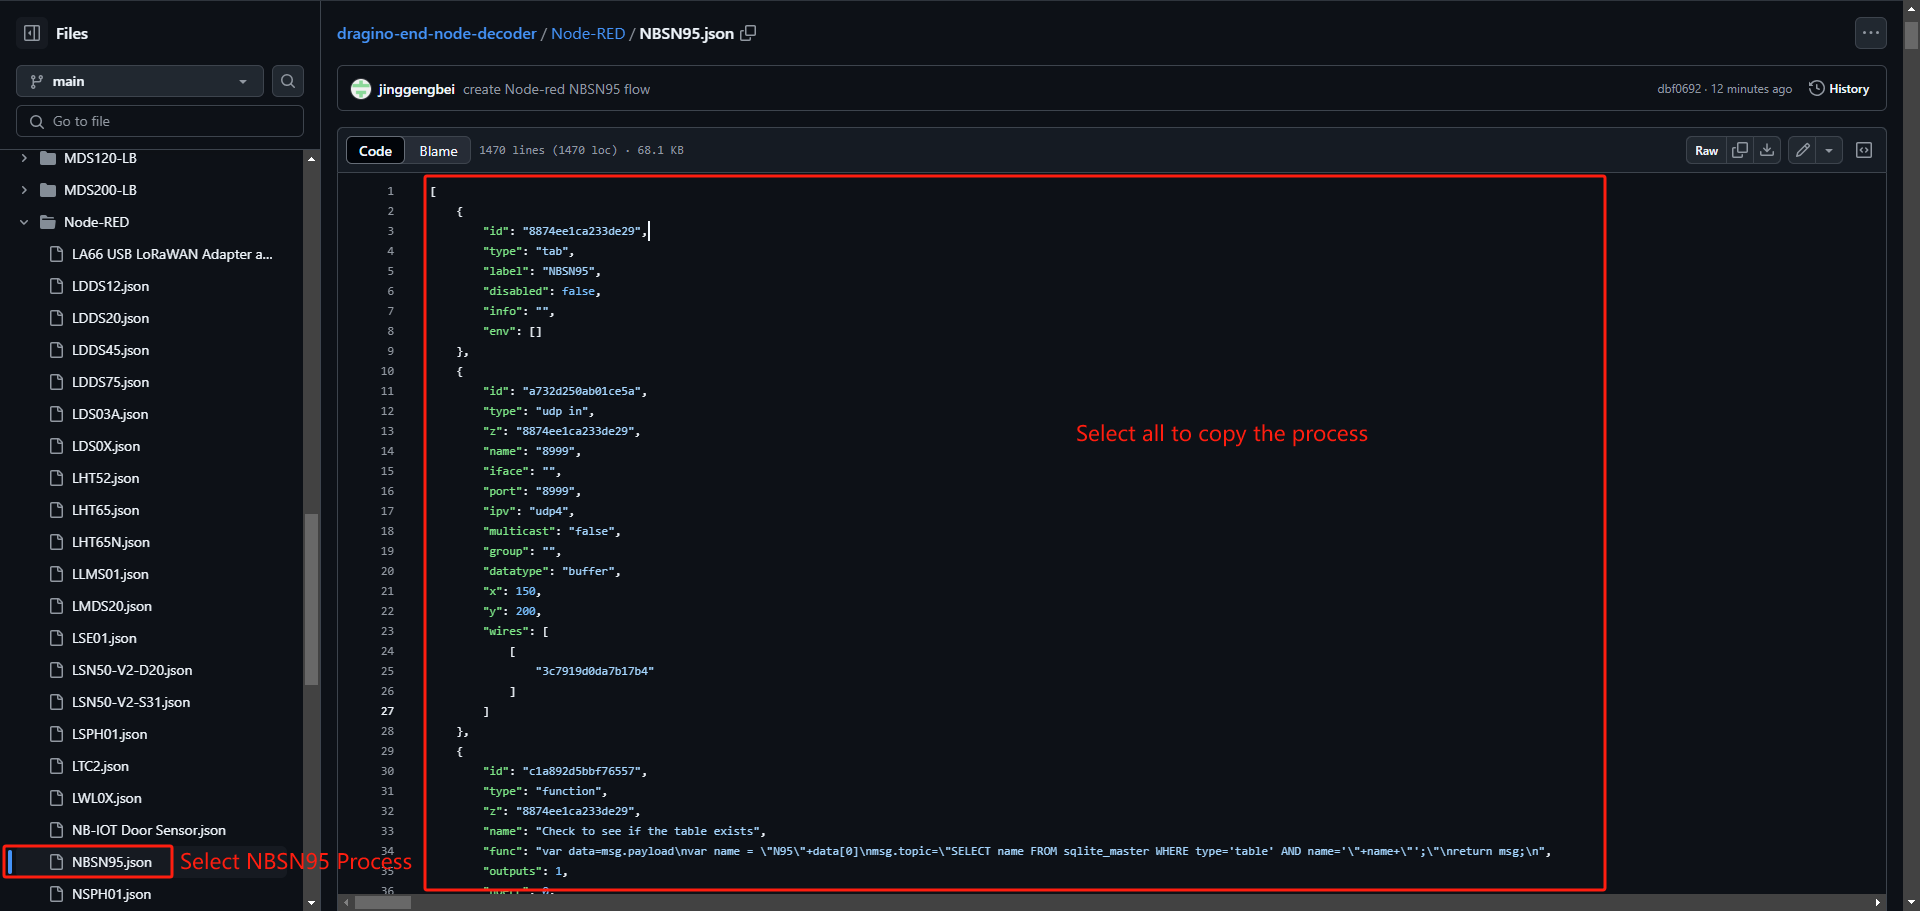This screenshot has height=911, width=1920.
Task: Open the Raw file view
Action: (x=1706, y=150)
